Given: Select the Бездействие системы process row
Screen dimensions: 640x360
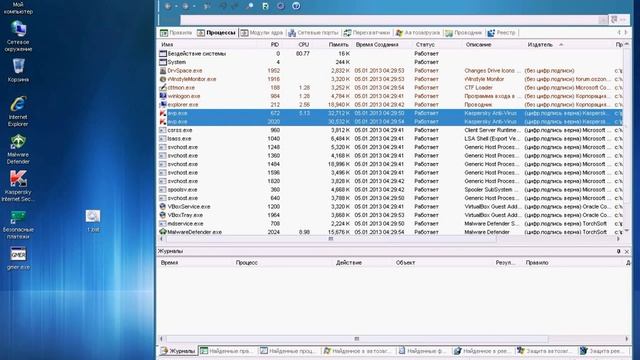Looking at the screenshot, I should (390, 53).
